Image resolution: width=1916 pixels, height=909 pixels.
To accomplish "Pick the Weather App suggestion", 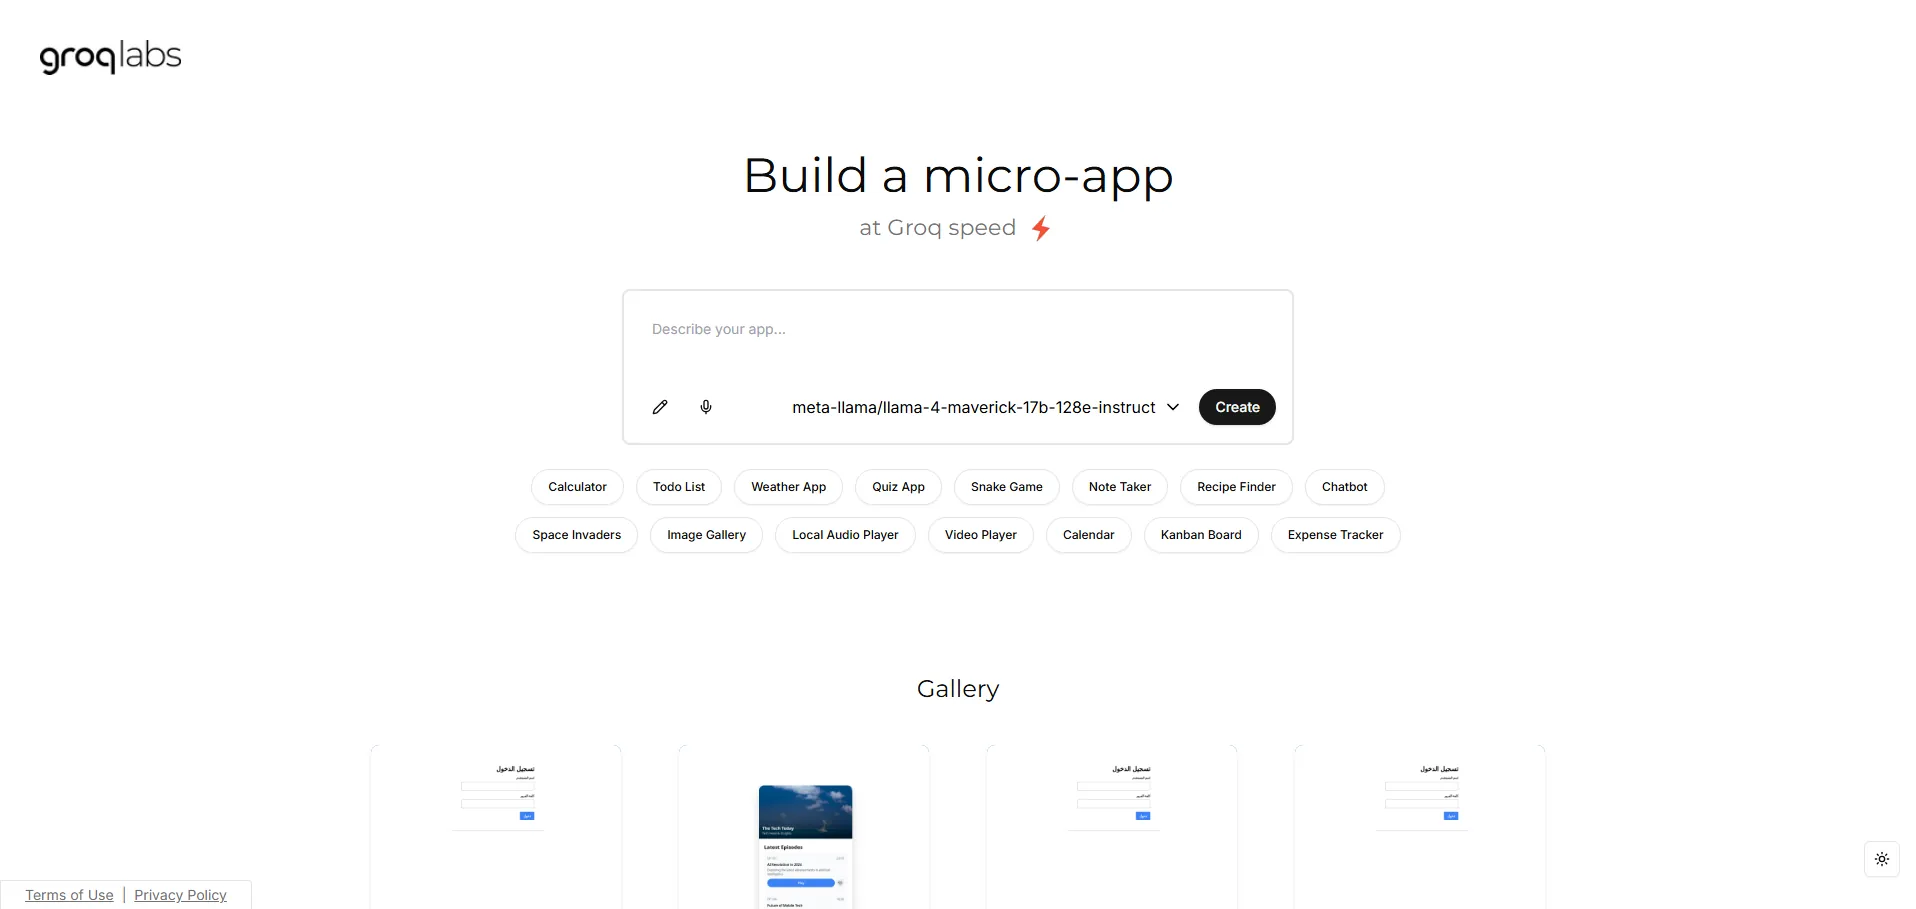I will tap(788, 487).
